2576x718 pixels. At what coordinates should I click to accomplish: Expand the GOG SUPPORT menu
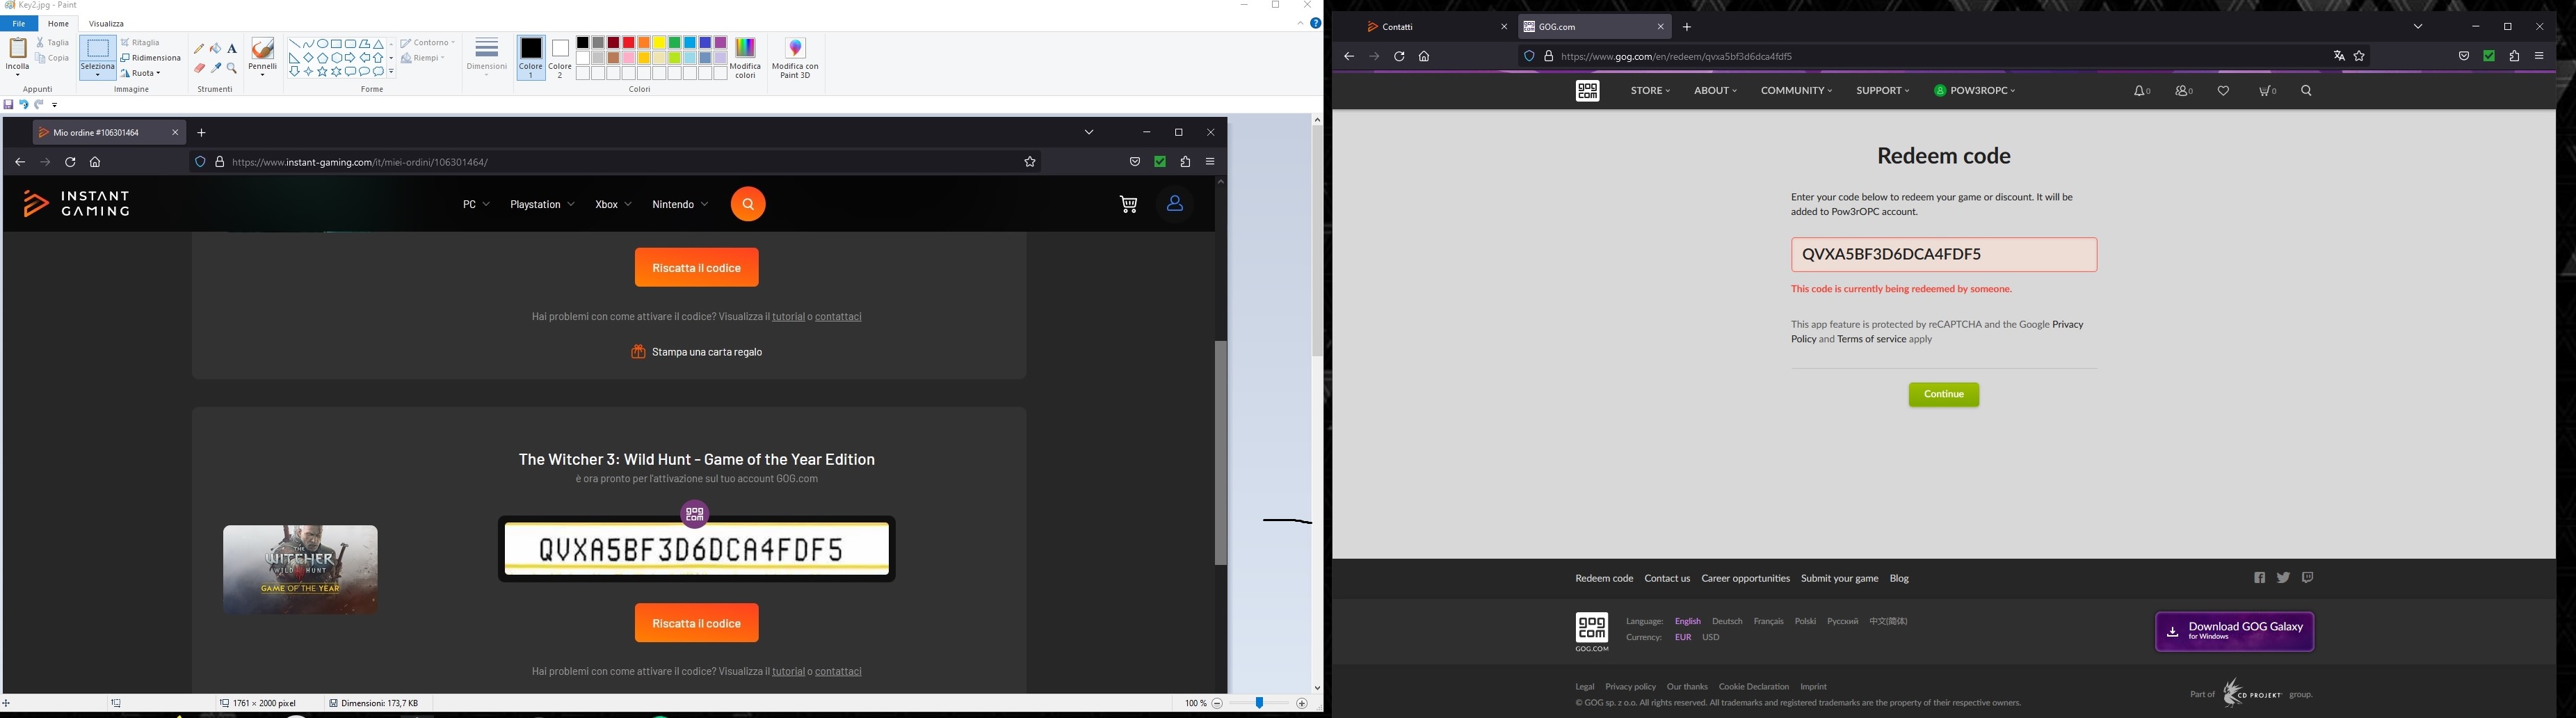tap(1882, 91)
